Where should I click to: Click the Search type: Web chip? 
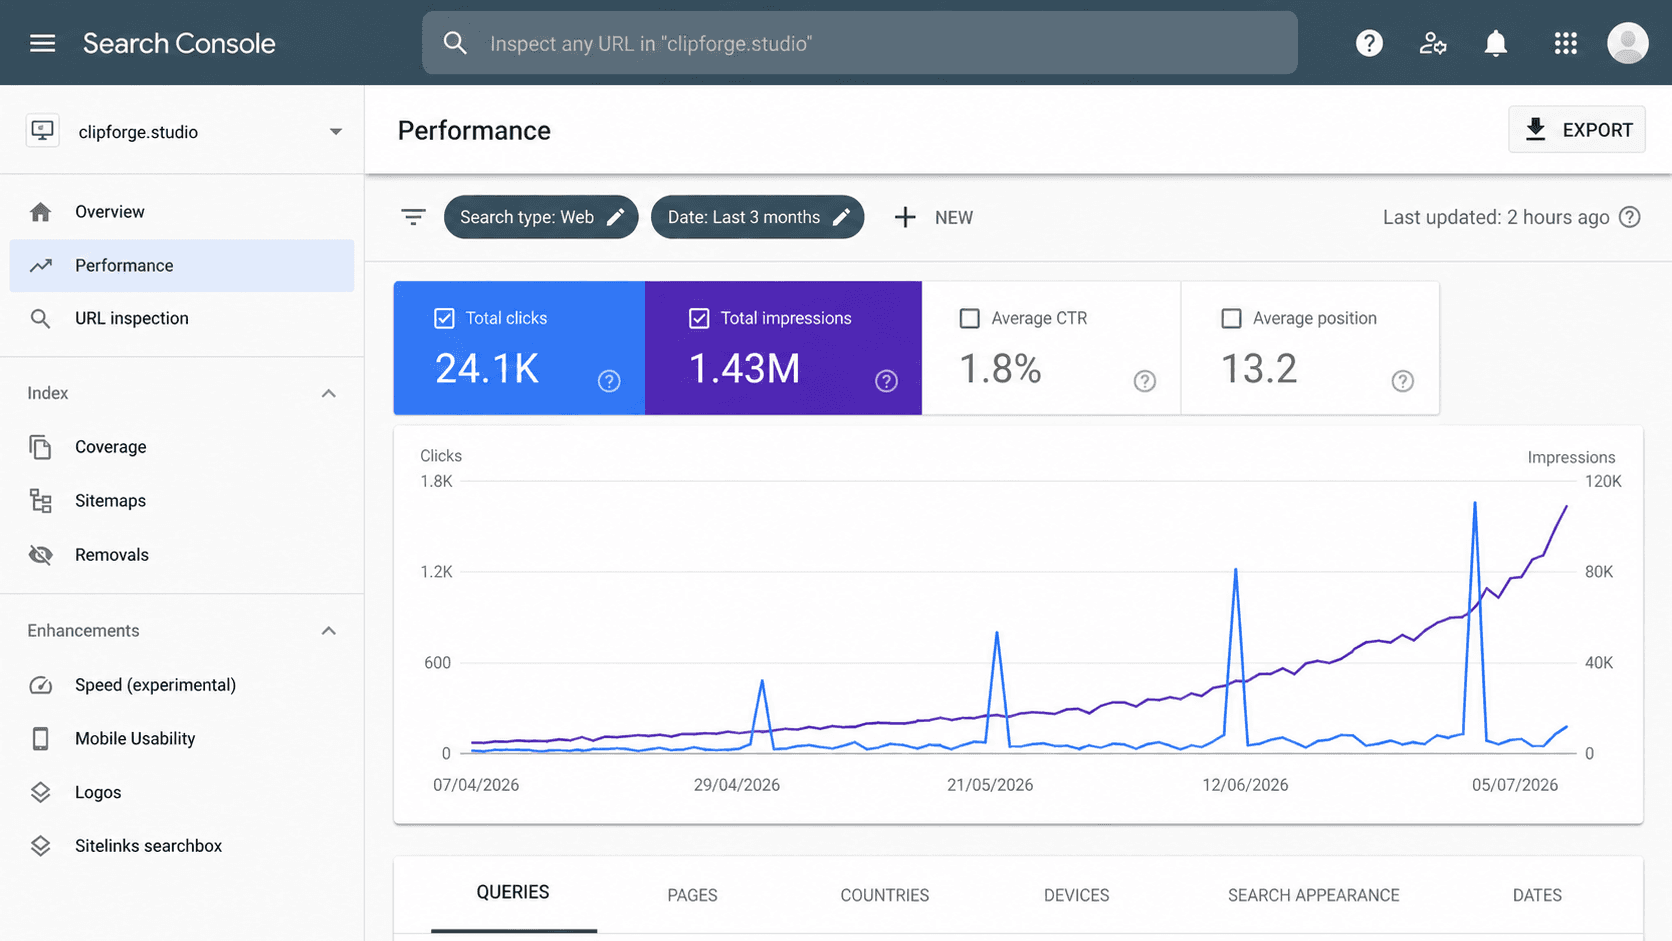pyautogui.click(x=540, y=217)
